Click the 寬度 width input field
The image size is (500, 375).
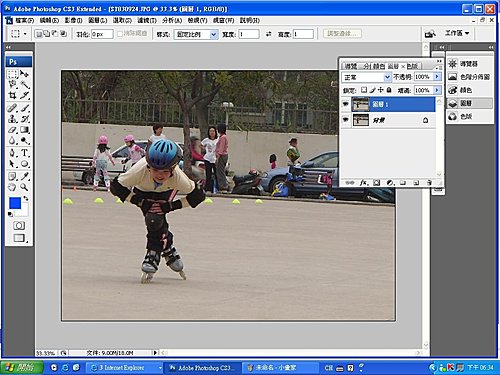coord(249,34)
